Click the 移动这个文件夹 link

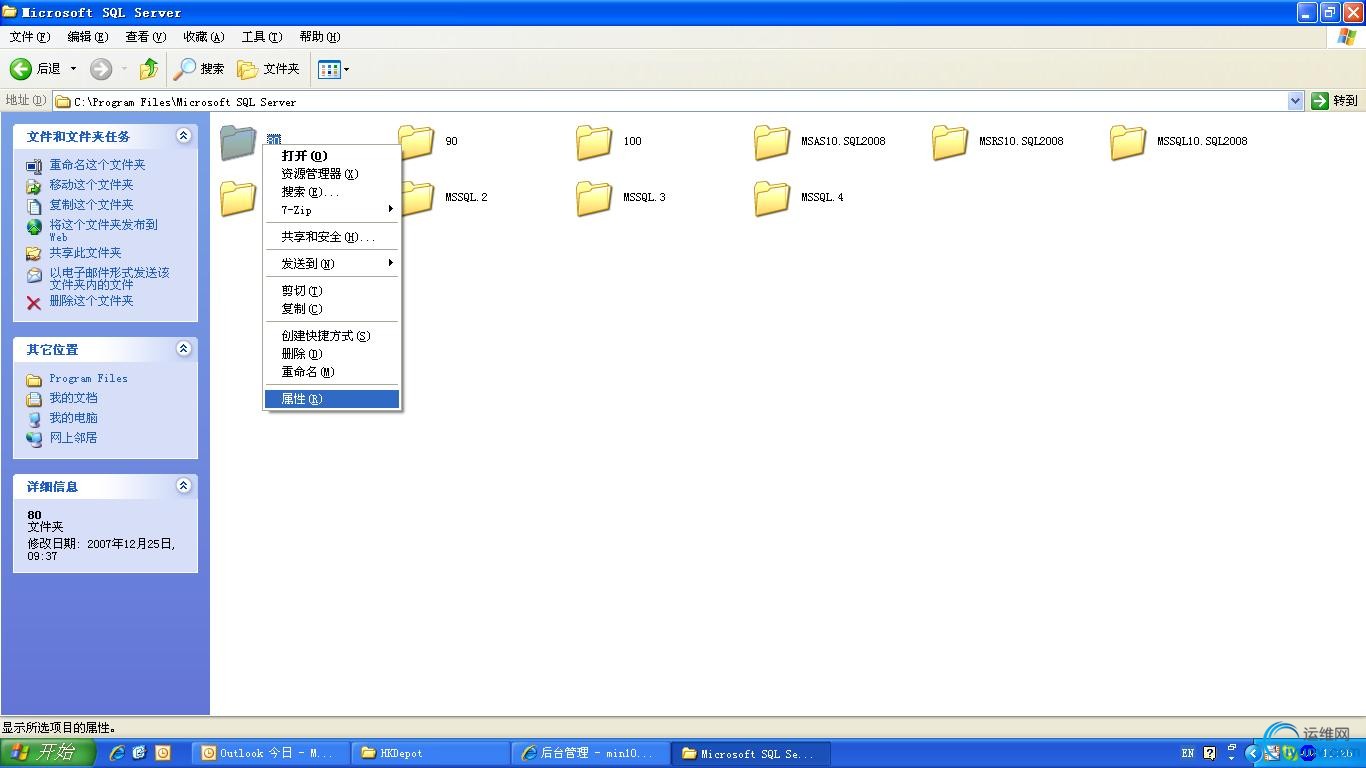pos(91,185)
